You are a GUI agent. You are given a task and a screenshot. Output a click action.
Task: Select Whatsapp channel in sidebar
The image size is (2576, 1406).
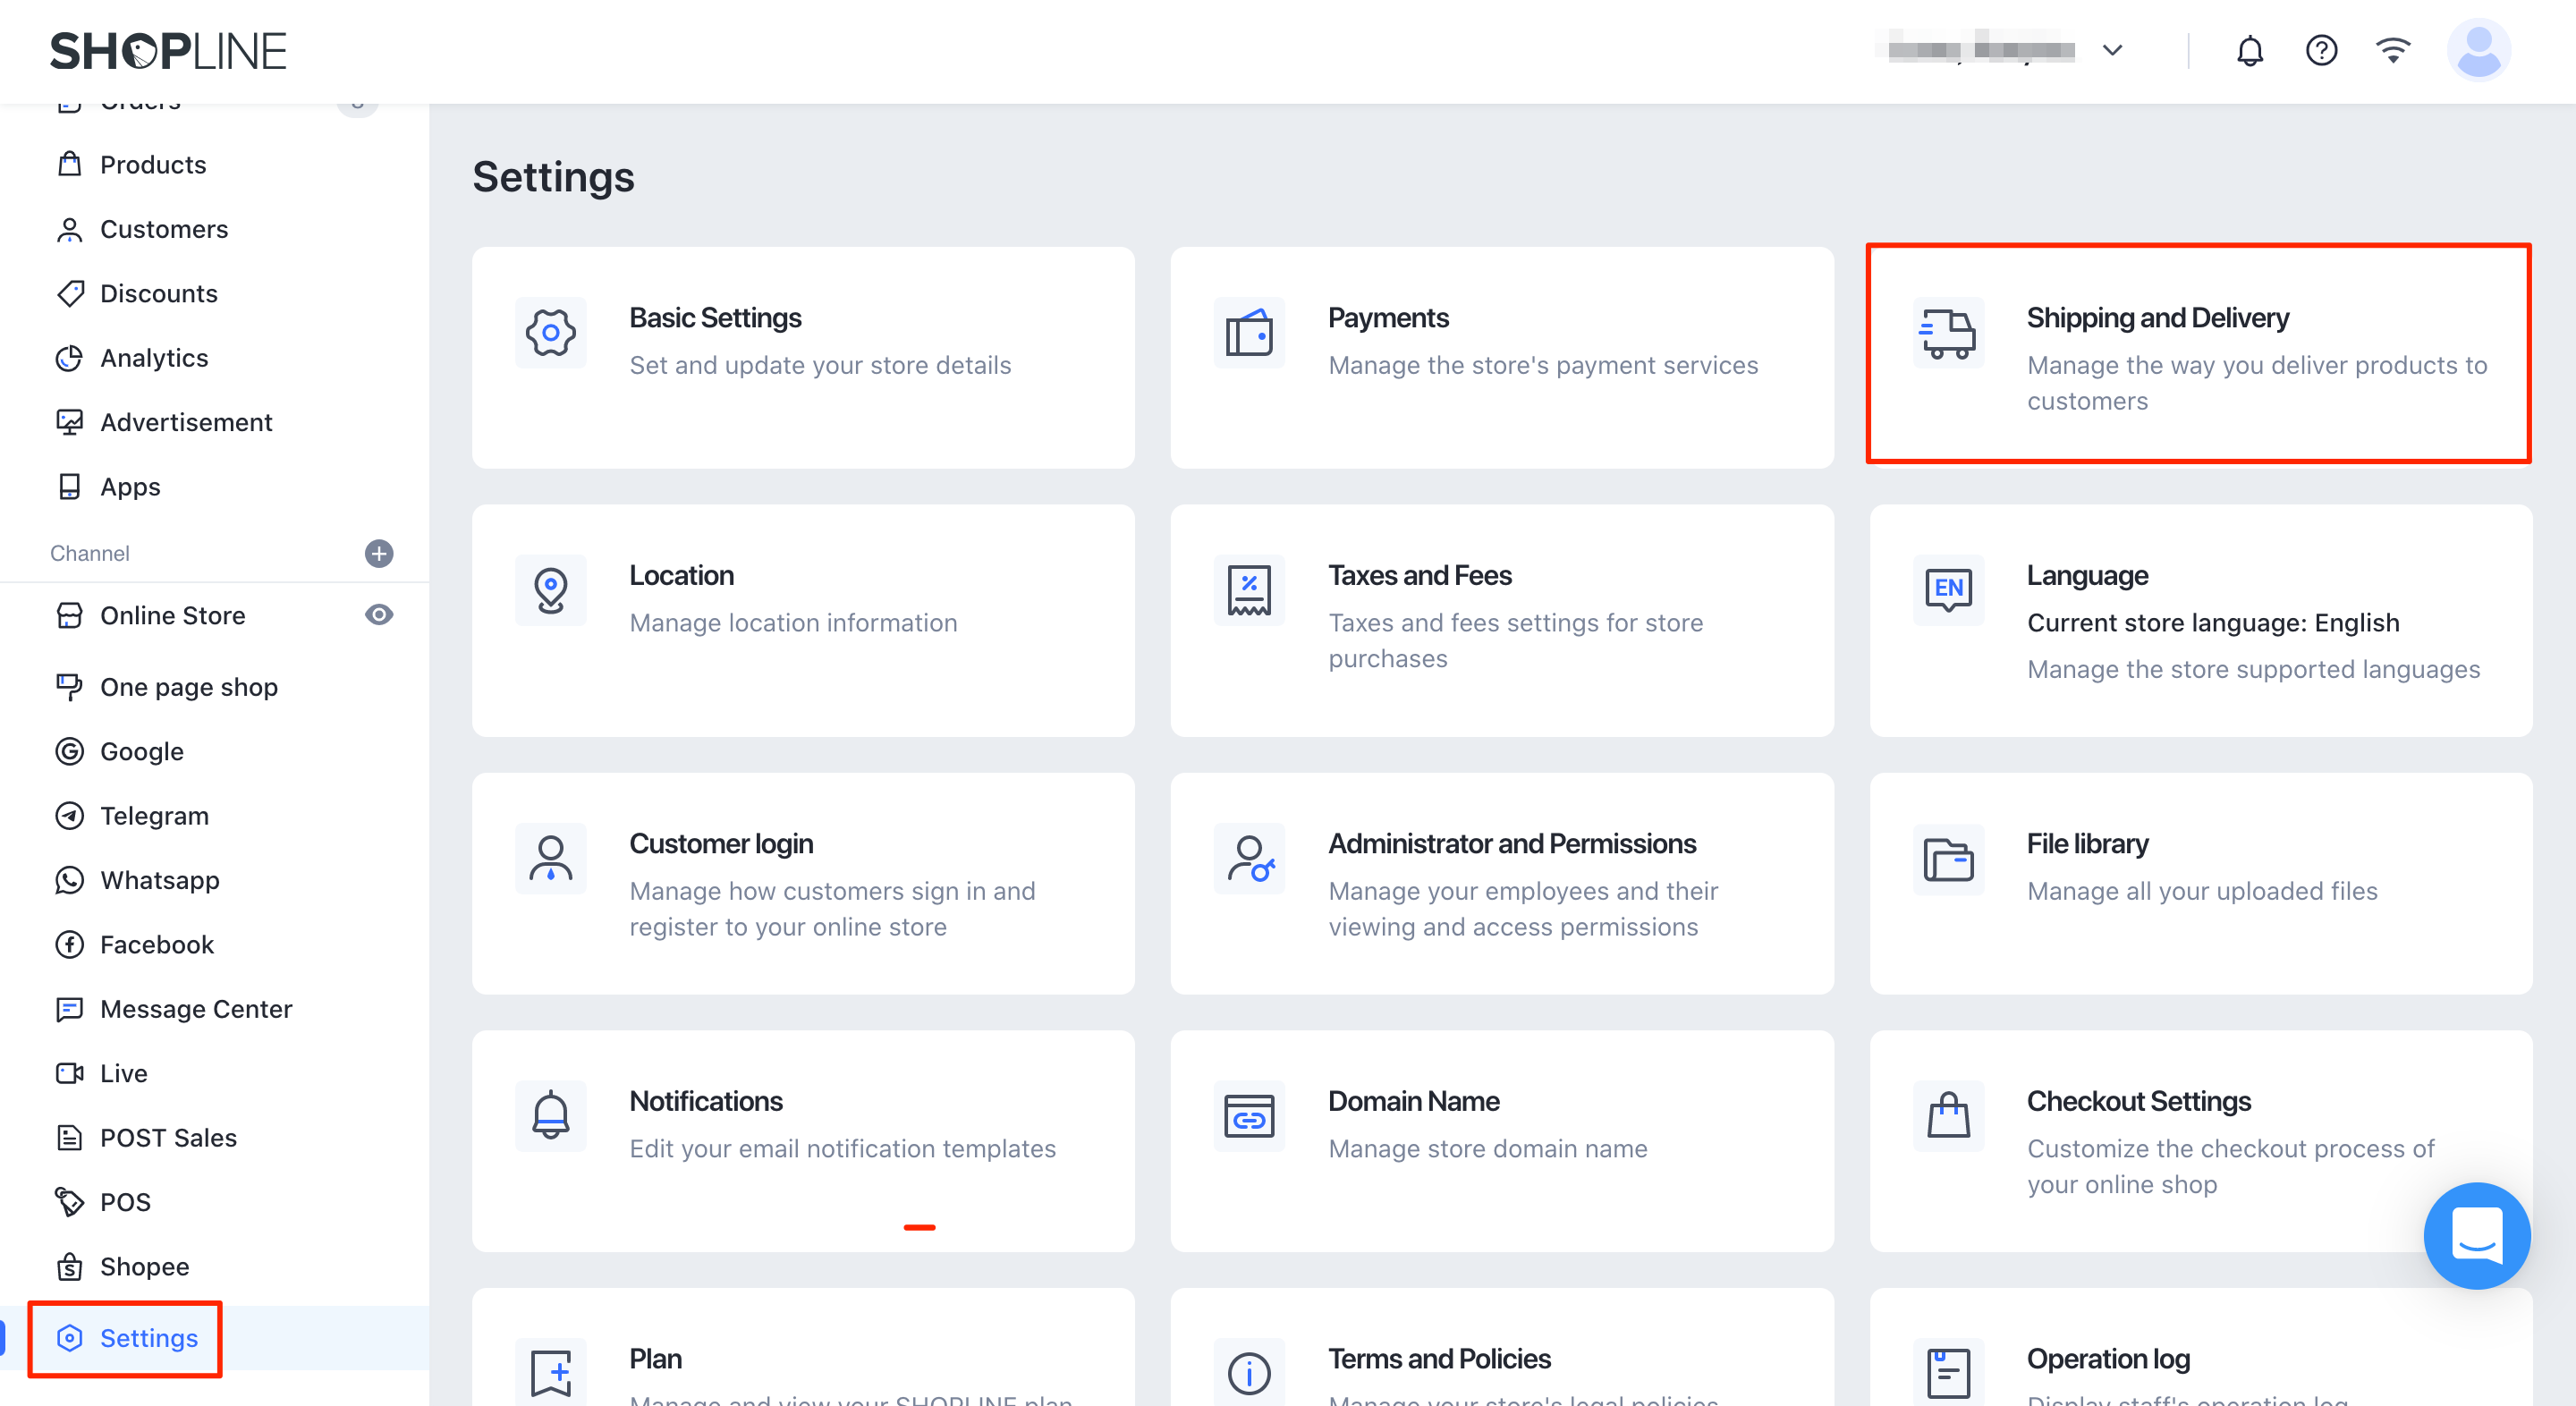160,880
